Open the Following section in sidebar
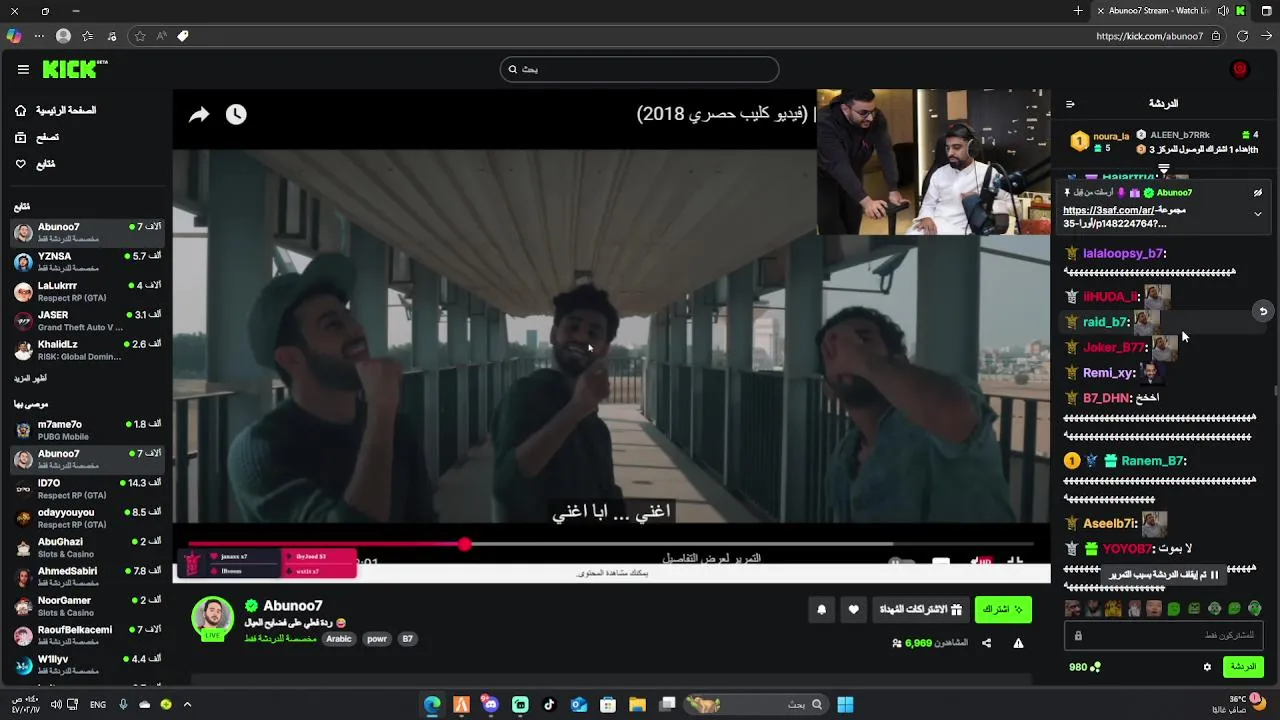The image size is (1280, 720). 35,164
